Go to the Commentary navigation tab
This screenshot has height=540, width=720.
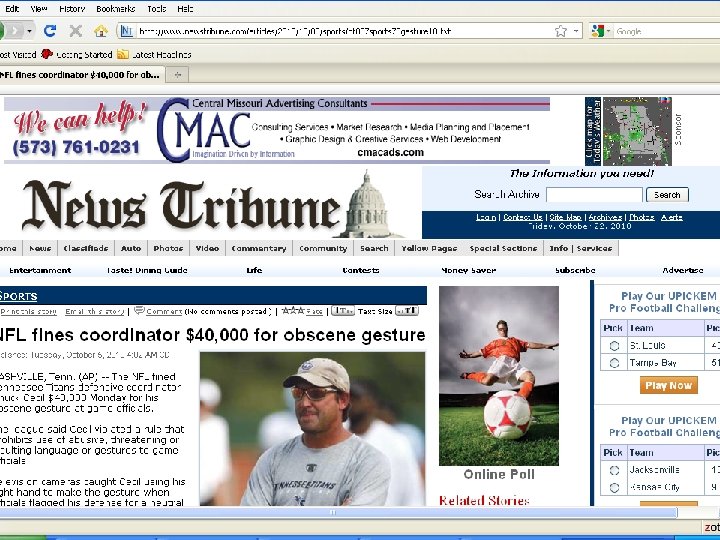click(259, 248)
